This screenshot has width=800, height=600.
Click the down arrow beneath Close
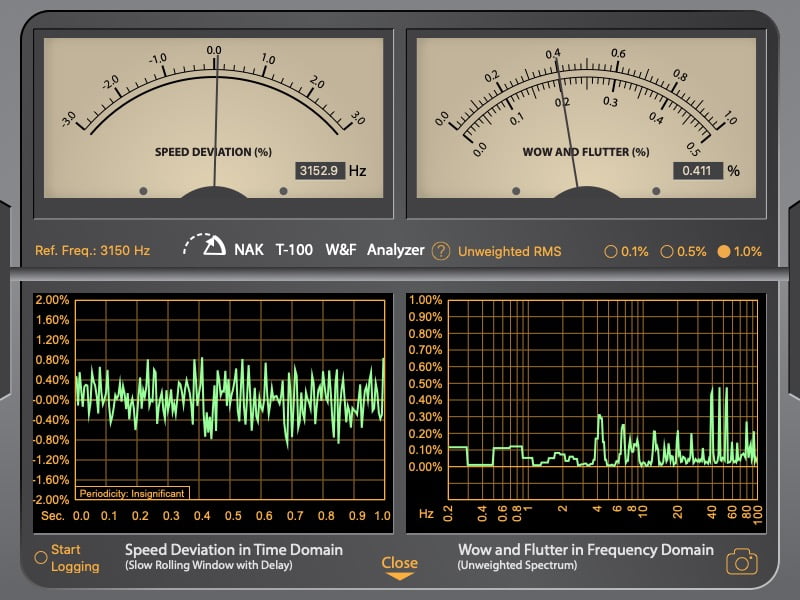[399, 577]
